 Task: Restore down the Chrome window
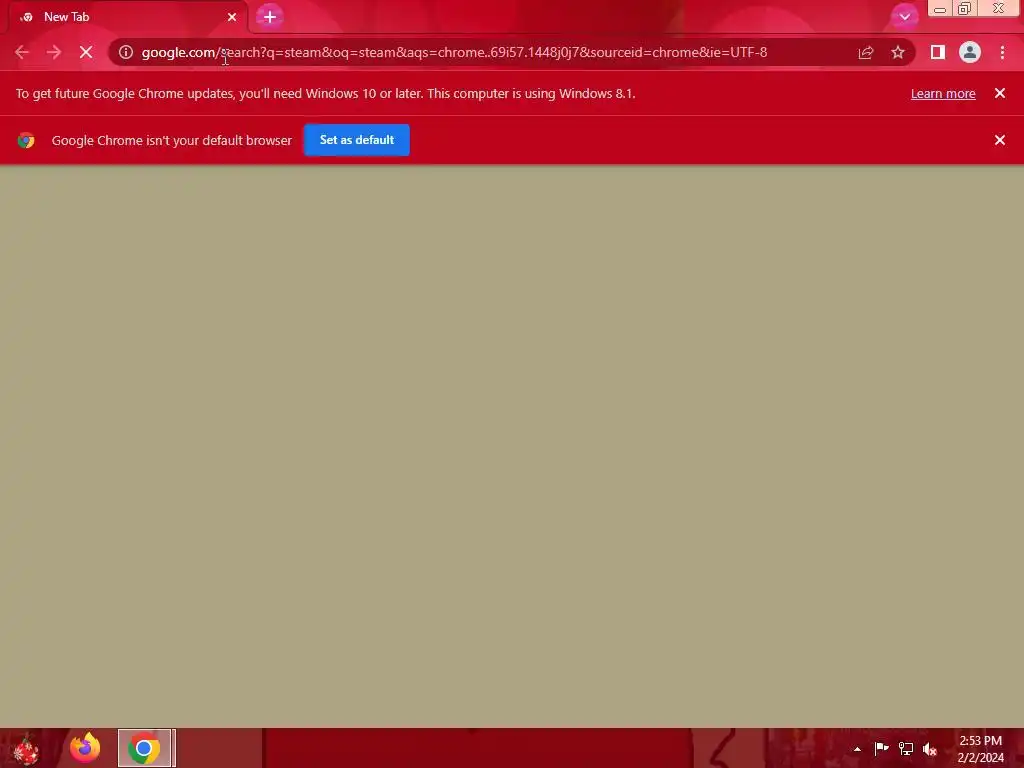click(964, 9)
